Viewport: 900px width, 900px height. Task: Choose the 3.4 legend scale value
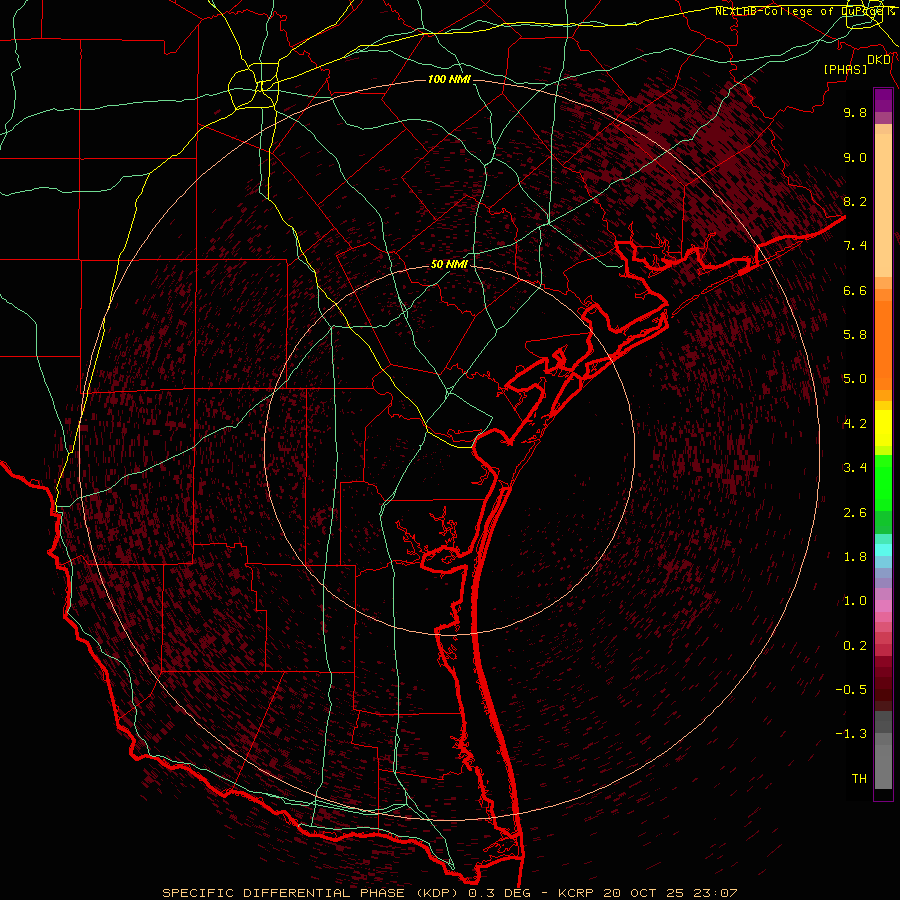pyautogui.click(x=855, y=468)
